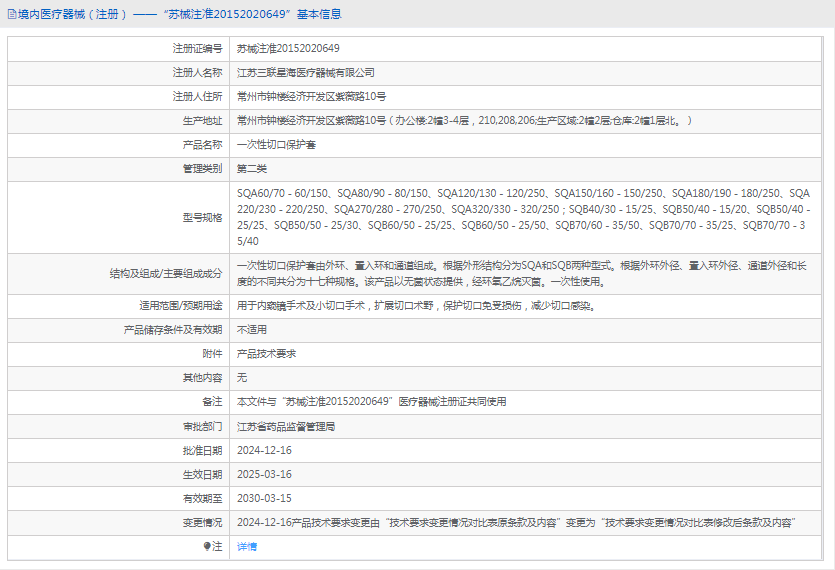The image size is (835, 570).
Task: Click the intended use text 用于内窥镜手术
Action: click(x=416, y=306)
